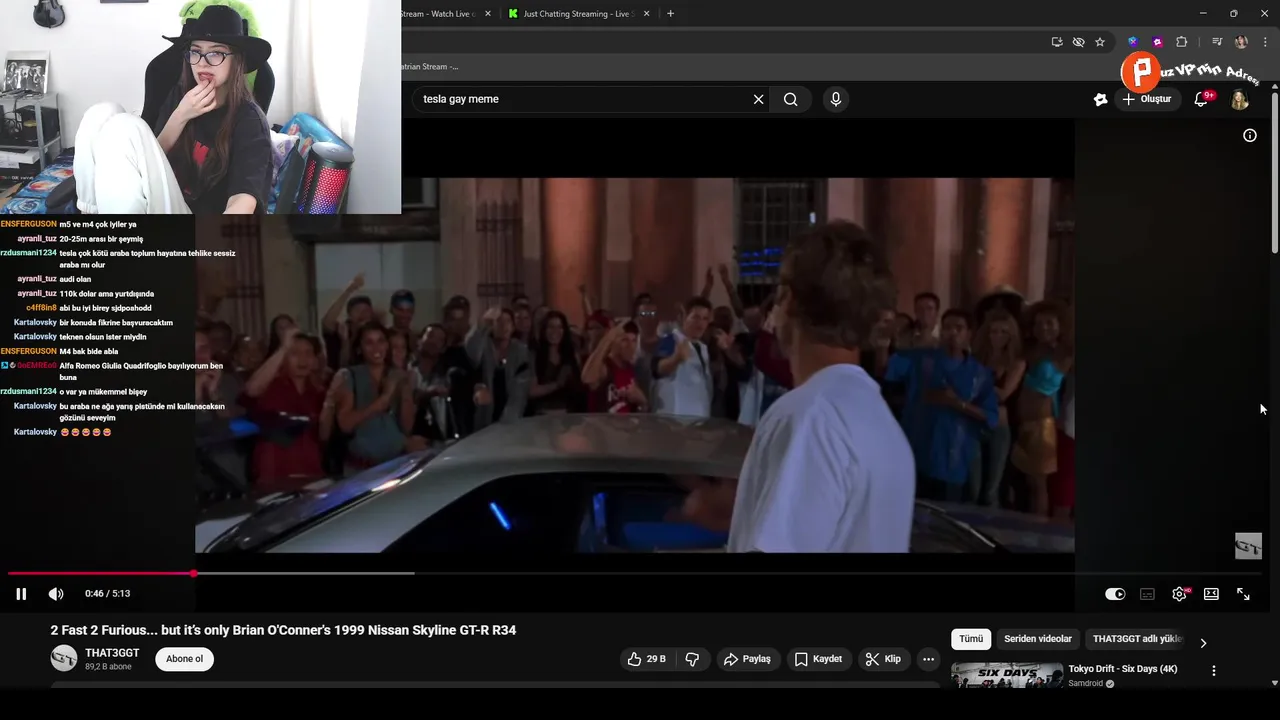This screenshot has width=1280, height=720.
Task: Close the 'Stream - Watch Live' tab
Action: coord(488,14)
